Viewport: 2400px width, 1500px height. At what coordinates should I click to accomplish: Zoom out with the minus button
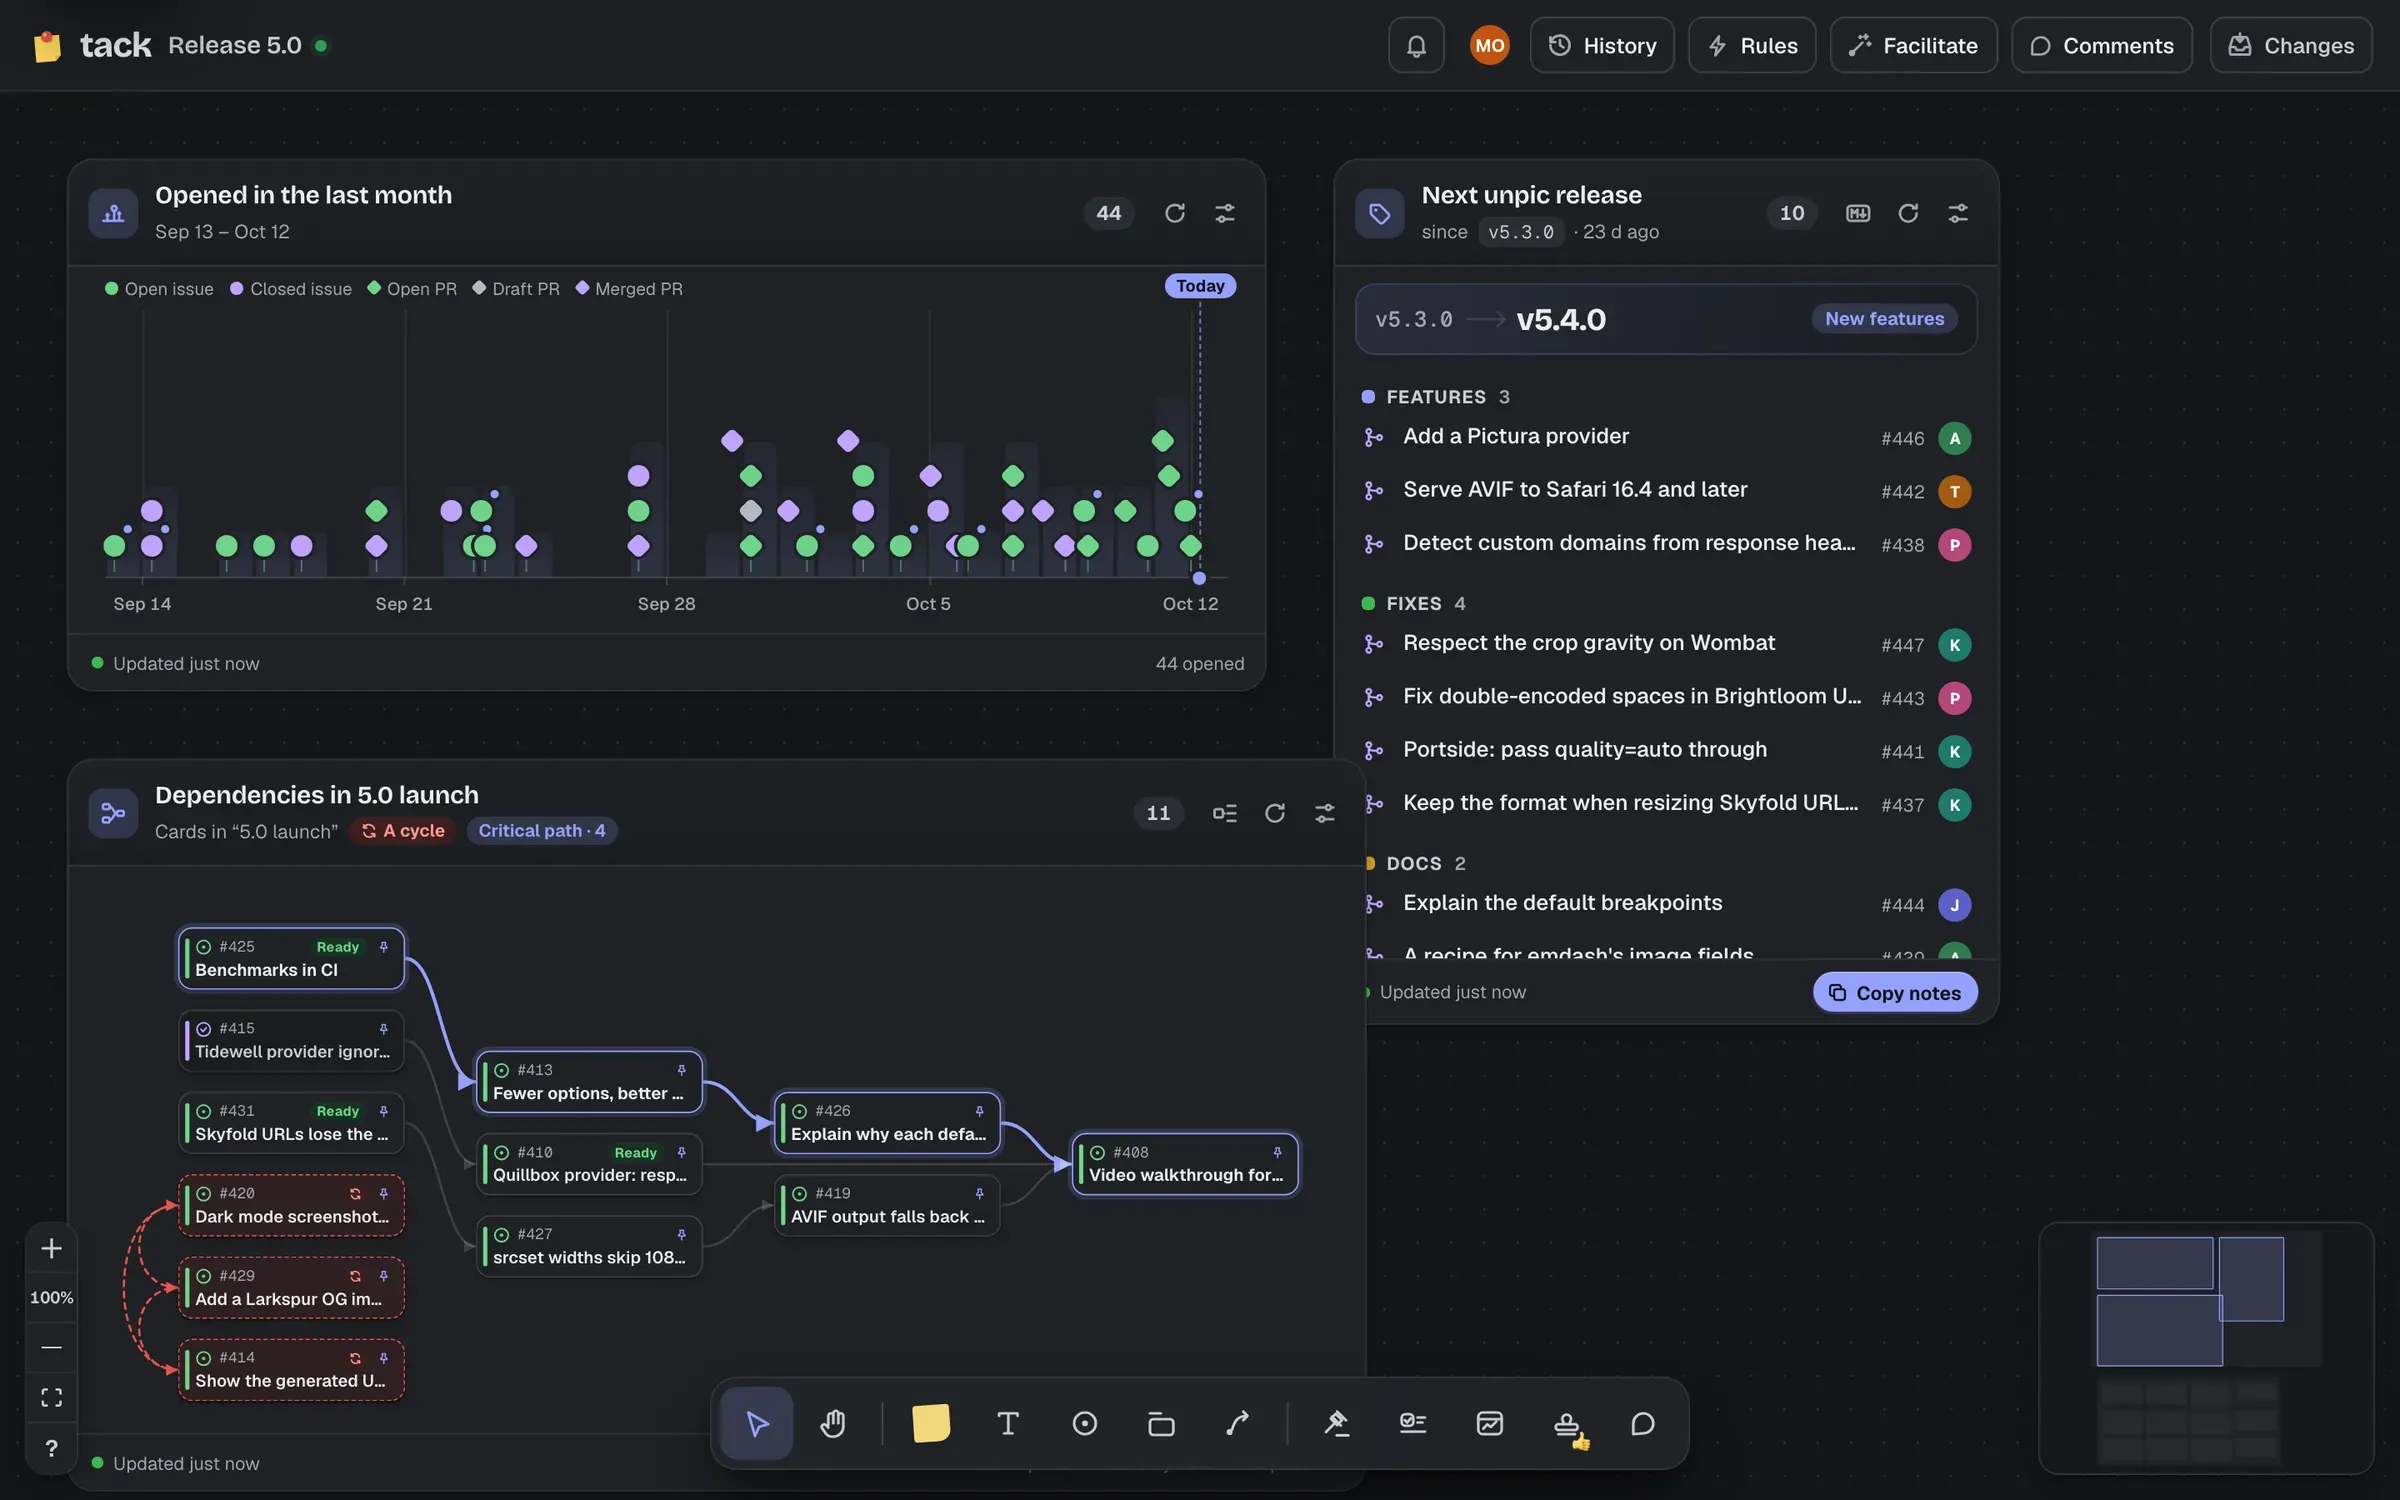pos(52,1347)
